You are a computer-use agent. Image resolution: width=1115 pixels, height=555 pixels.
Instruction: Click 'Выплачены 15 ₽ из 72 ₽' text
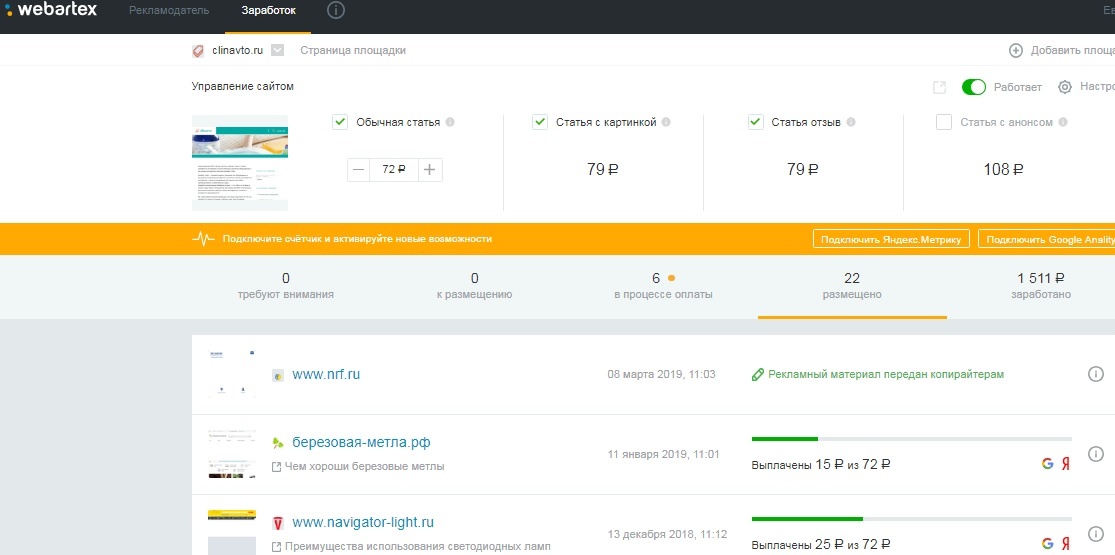821,465
